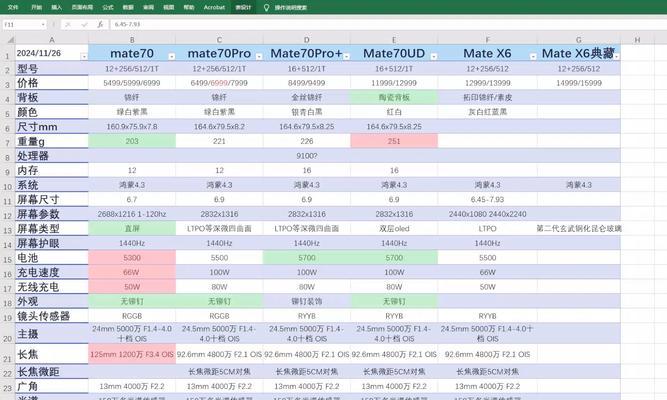Open filter dropdown on the mate70Pro header

coord(259,56)
